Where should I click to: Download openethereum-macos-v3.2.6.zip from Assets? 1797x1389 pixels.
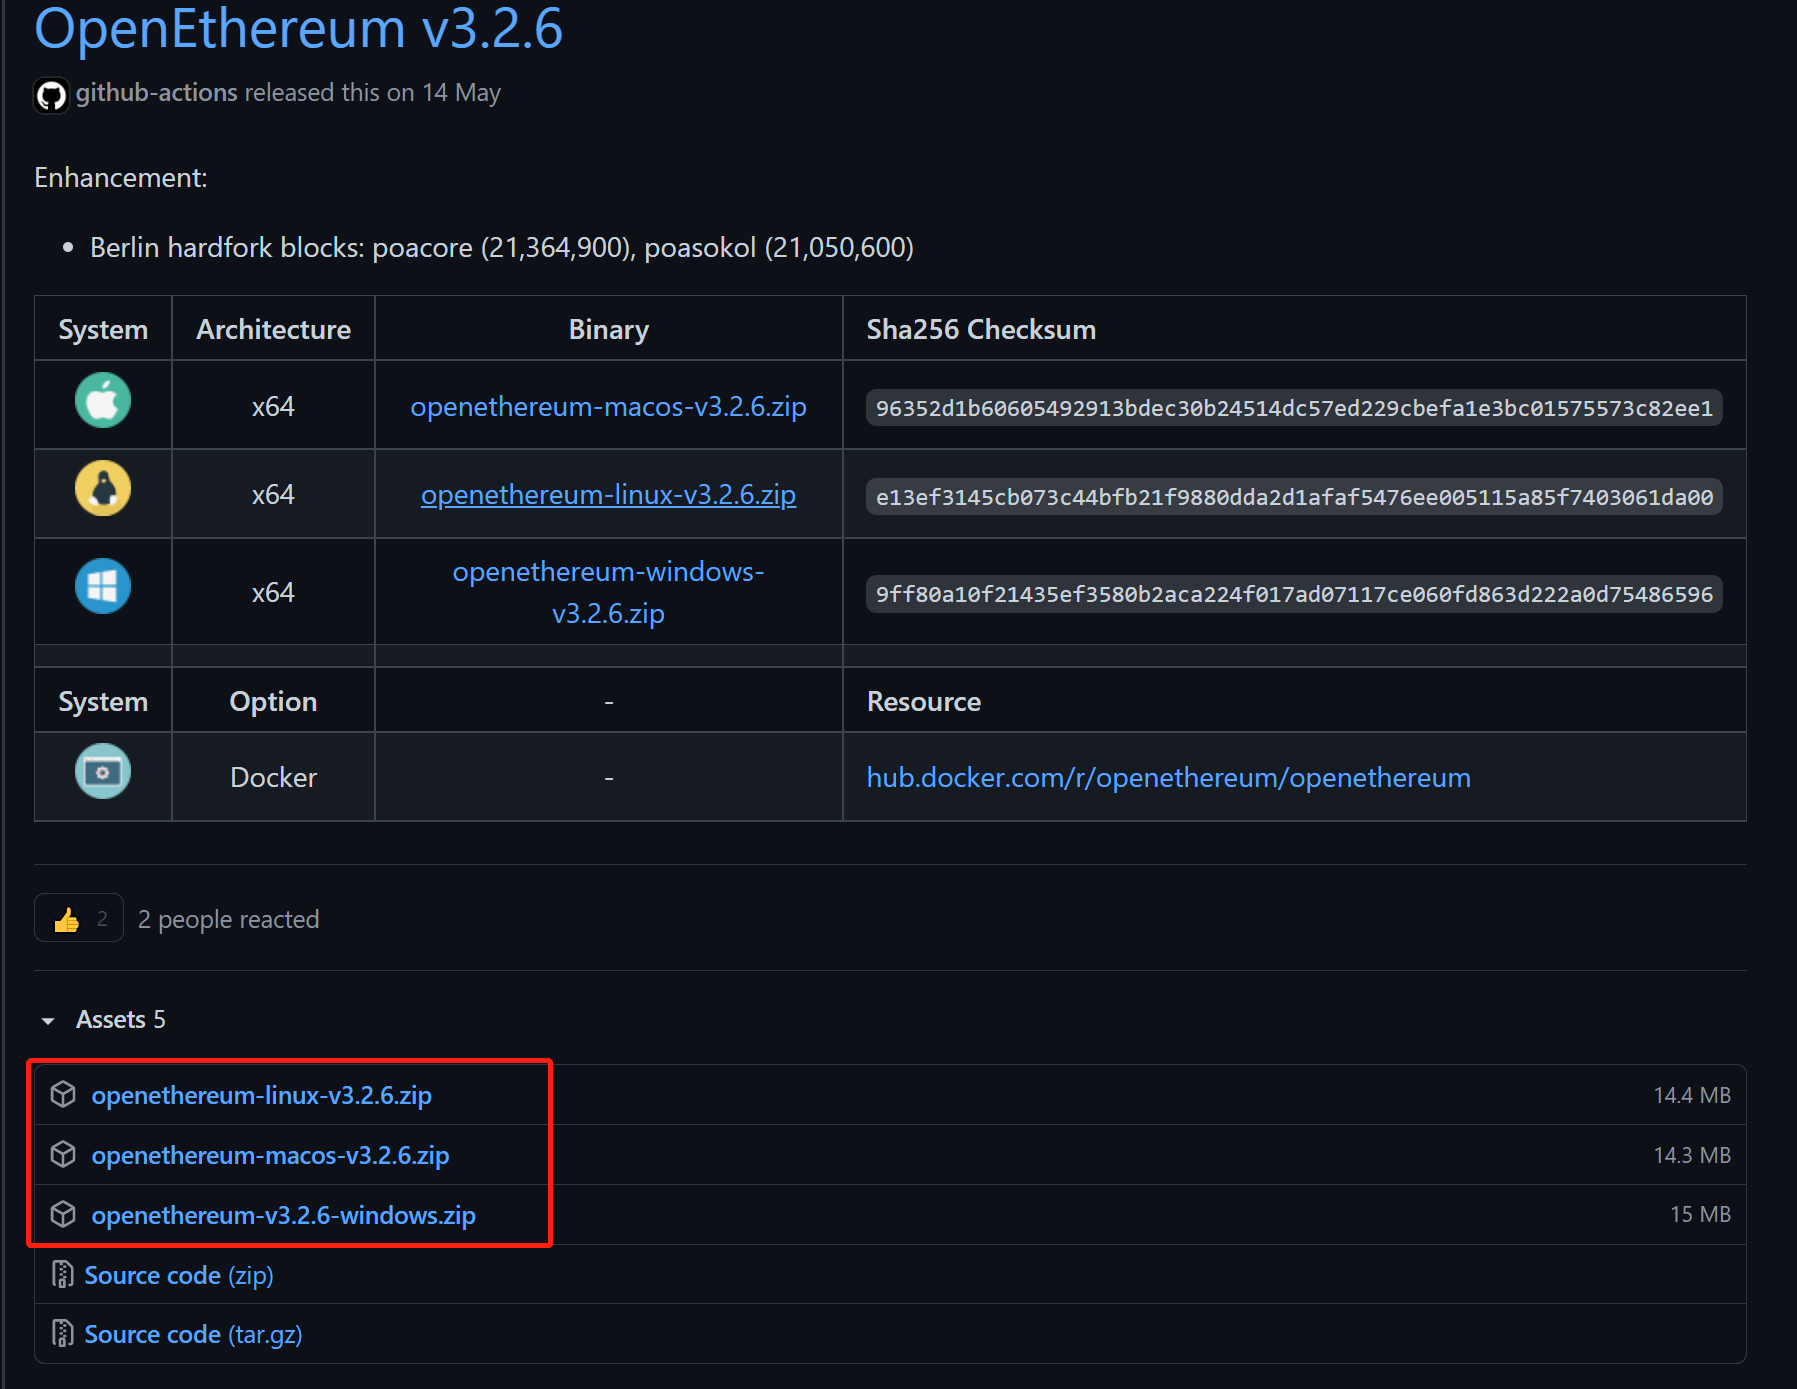(270, 1155)
